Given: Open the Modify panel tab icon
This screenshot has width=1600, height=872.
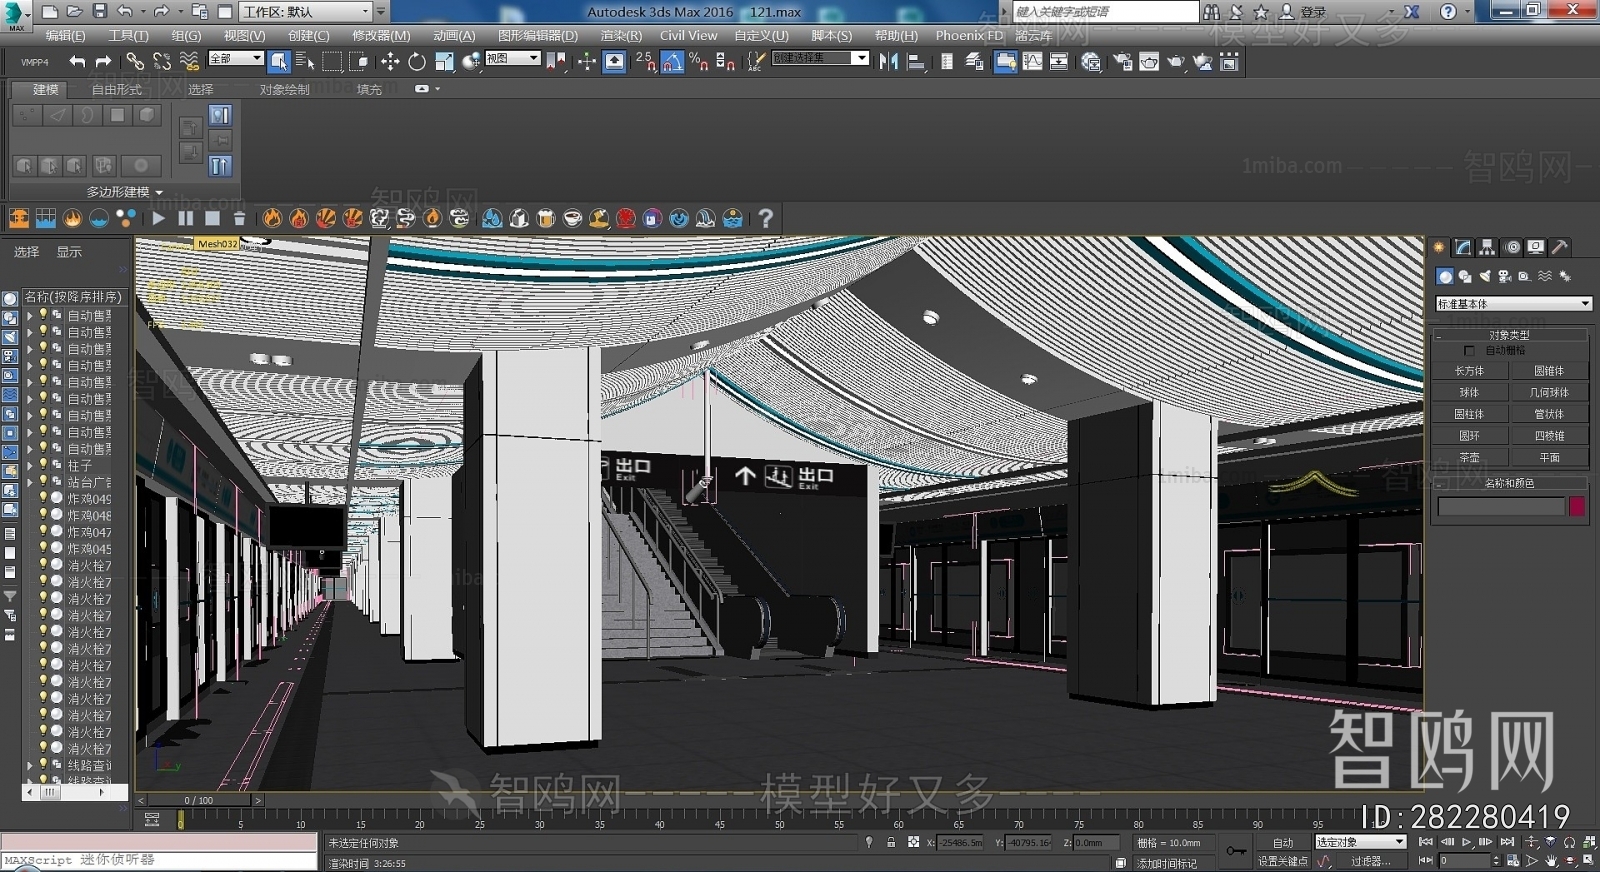Looking at the screenshot, I should 1463,247.
